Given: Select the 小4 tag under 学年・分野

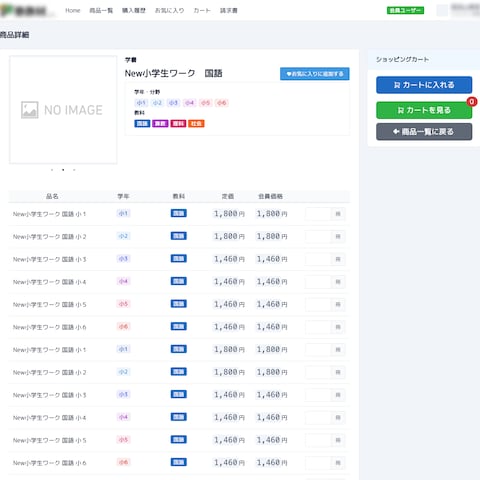Looking at the screenshot, I should (189, 103).
